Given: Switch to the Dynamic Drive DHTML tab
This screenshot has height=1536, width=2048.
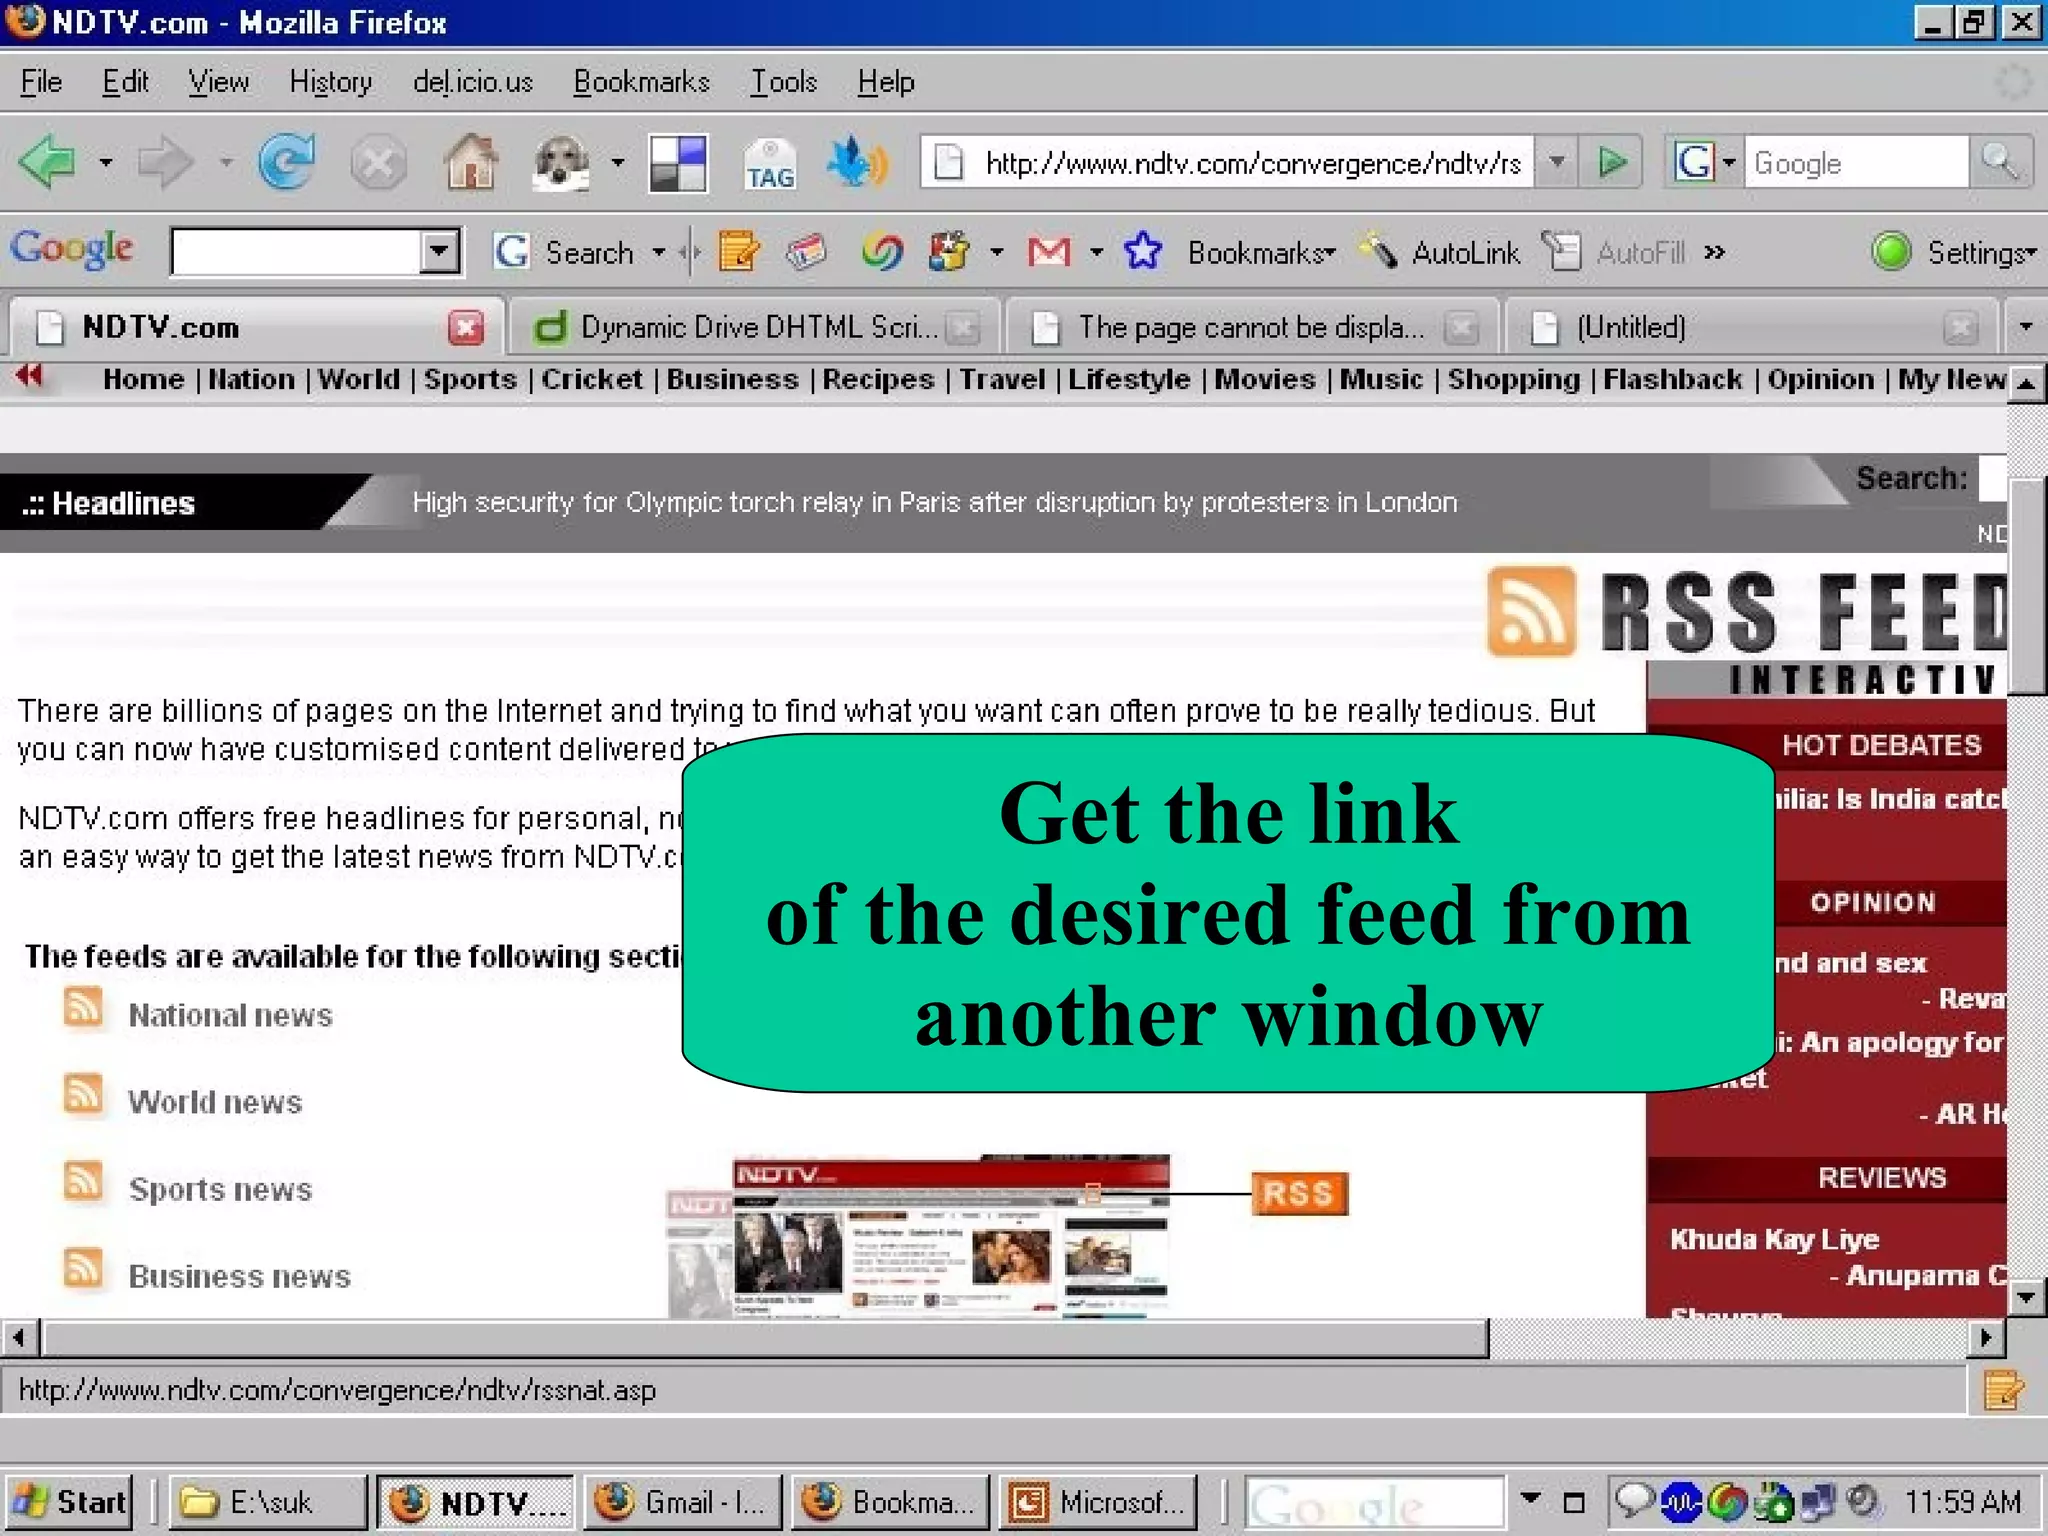Looking at the screenshot, I should 754,327.
